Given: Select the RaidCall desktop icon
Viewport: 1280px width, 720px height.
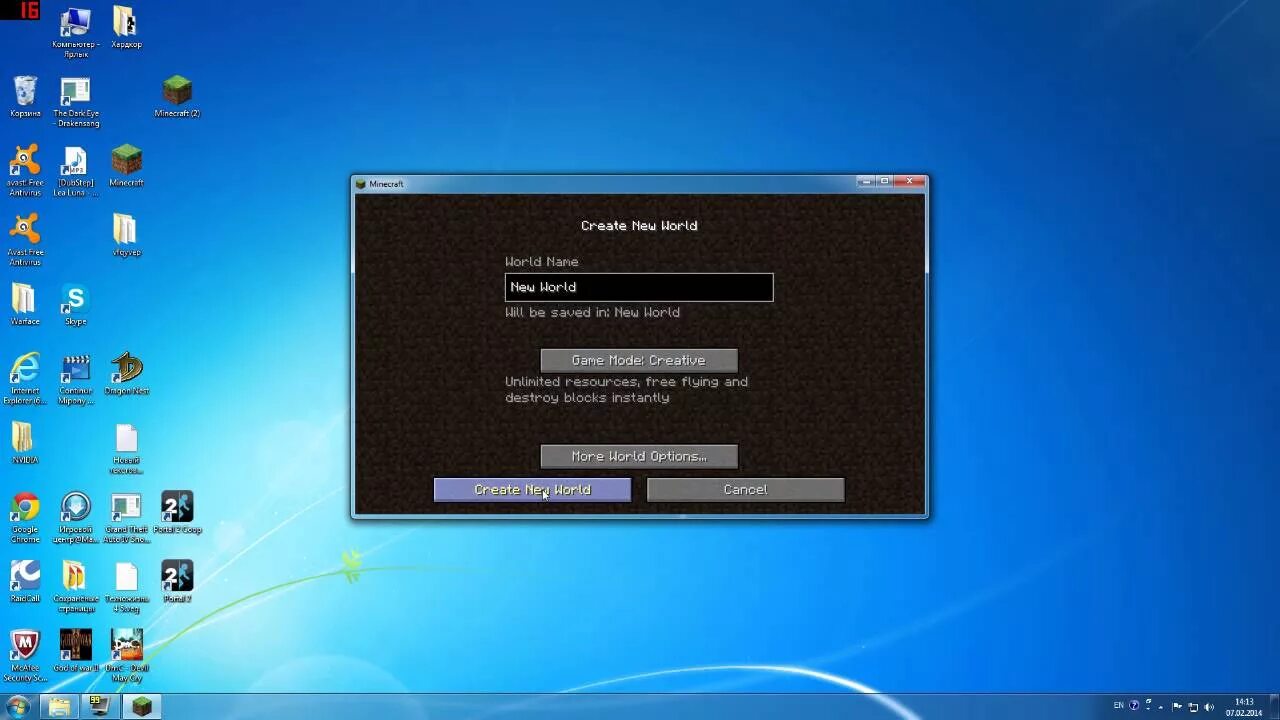Looking at the screenshot, I should [x=25, y=581].
